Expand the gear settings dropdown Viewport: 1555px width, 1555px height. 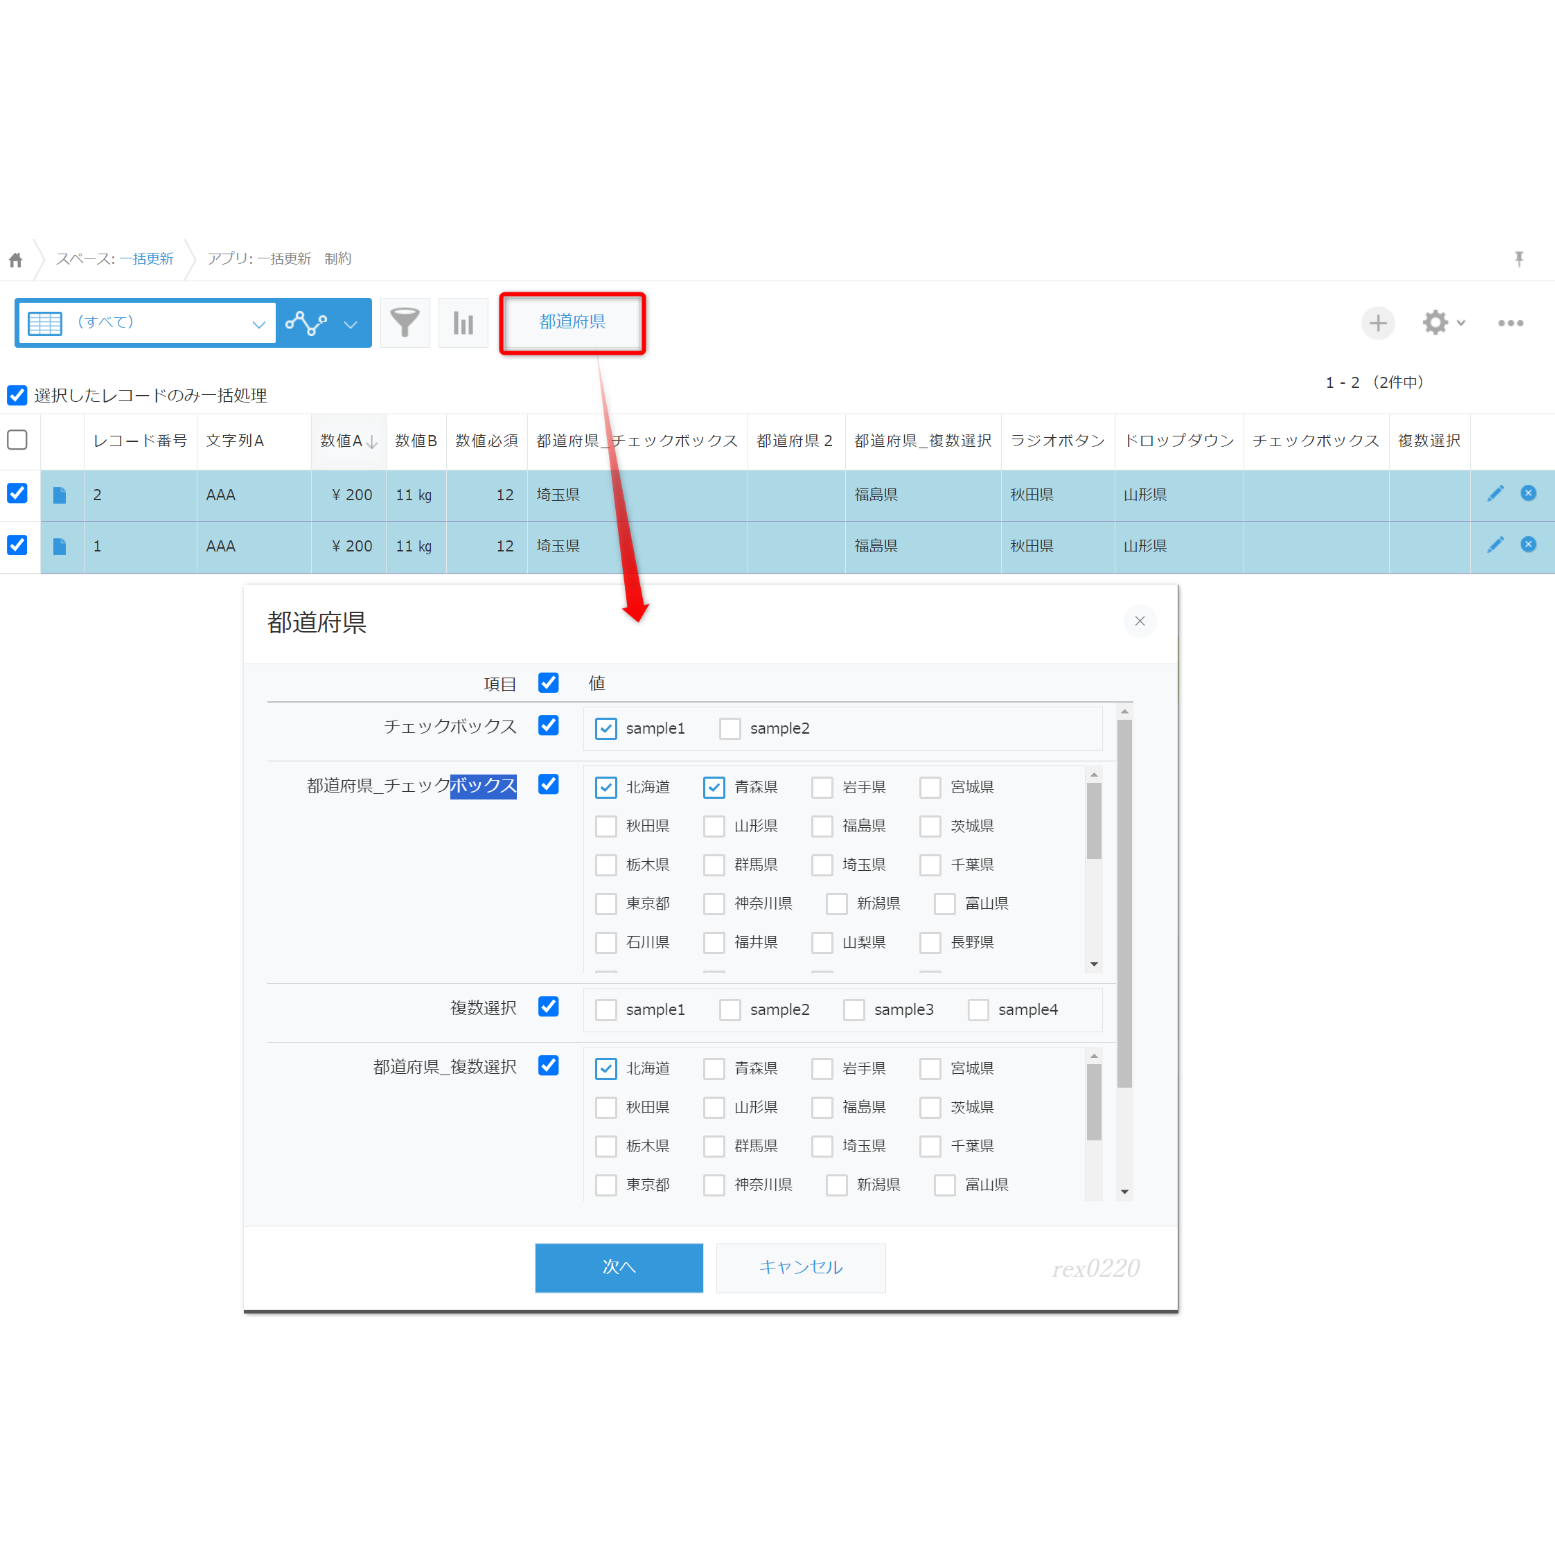(x=1443, y=322)
